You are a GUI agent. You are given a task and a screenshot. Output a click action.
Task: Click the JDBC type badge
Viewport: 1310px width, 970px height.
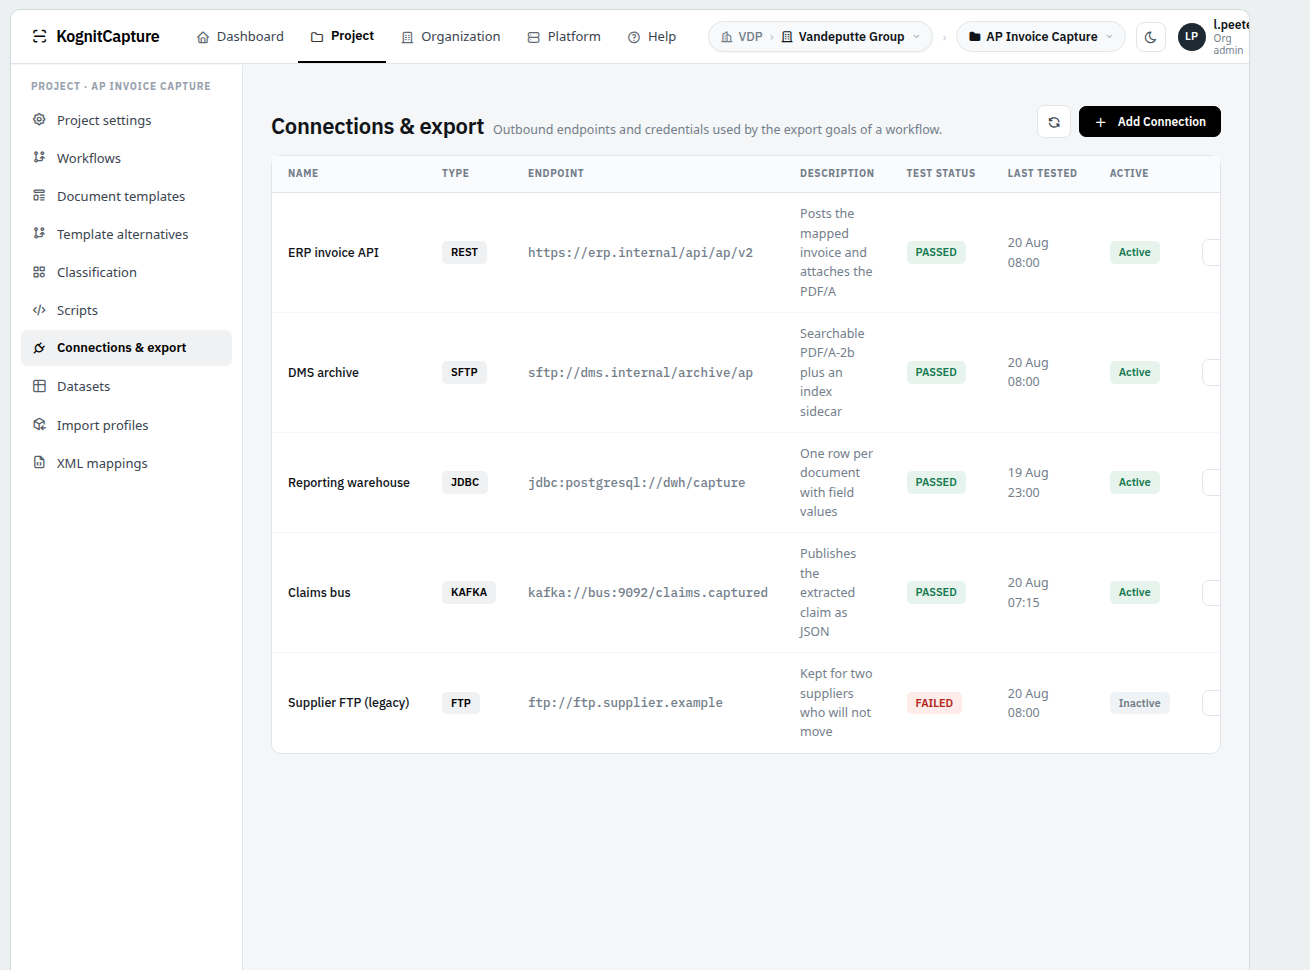[x=465, y=483]
